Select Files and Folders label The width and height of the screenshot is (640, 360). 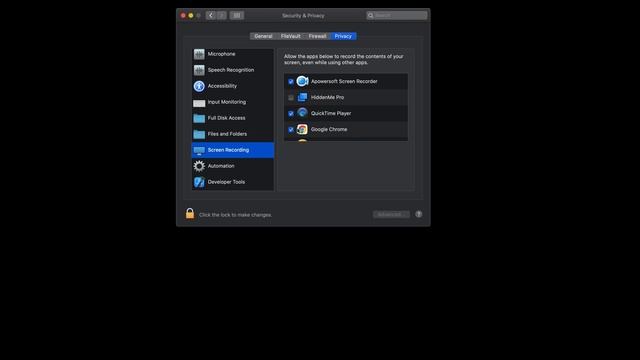point(227,133)
